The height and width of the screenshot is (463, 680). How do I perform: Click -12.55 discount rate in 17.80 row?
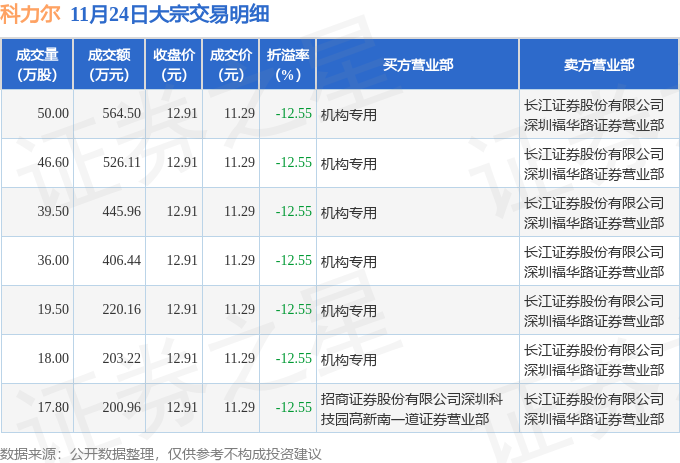[294, 408]
